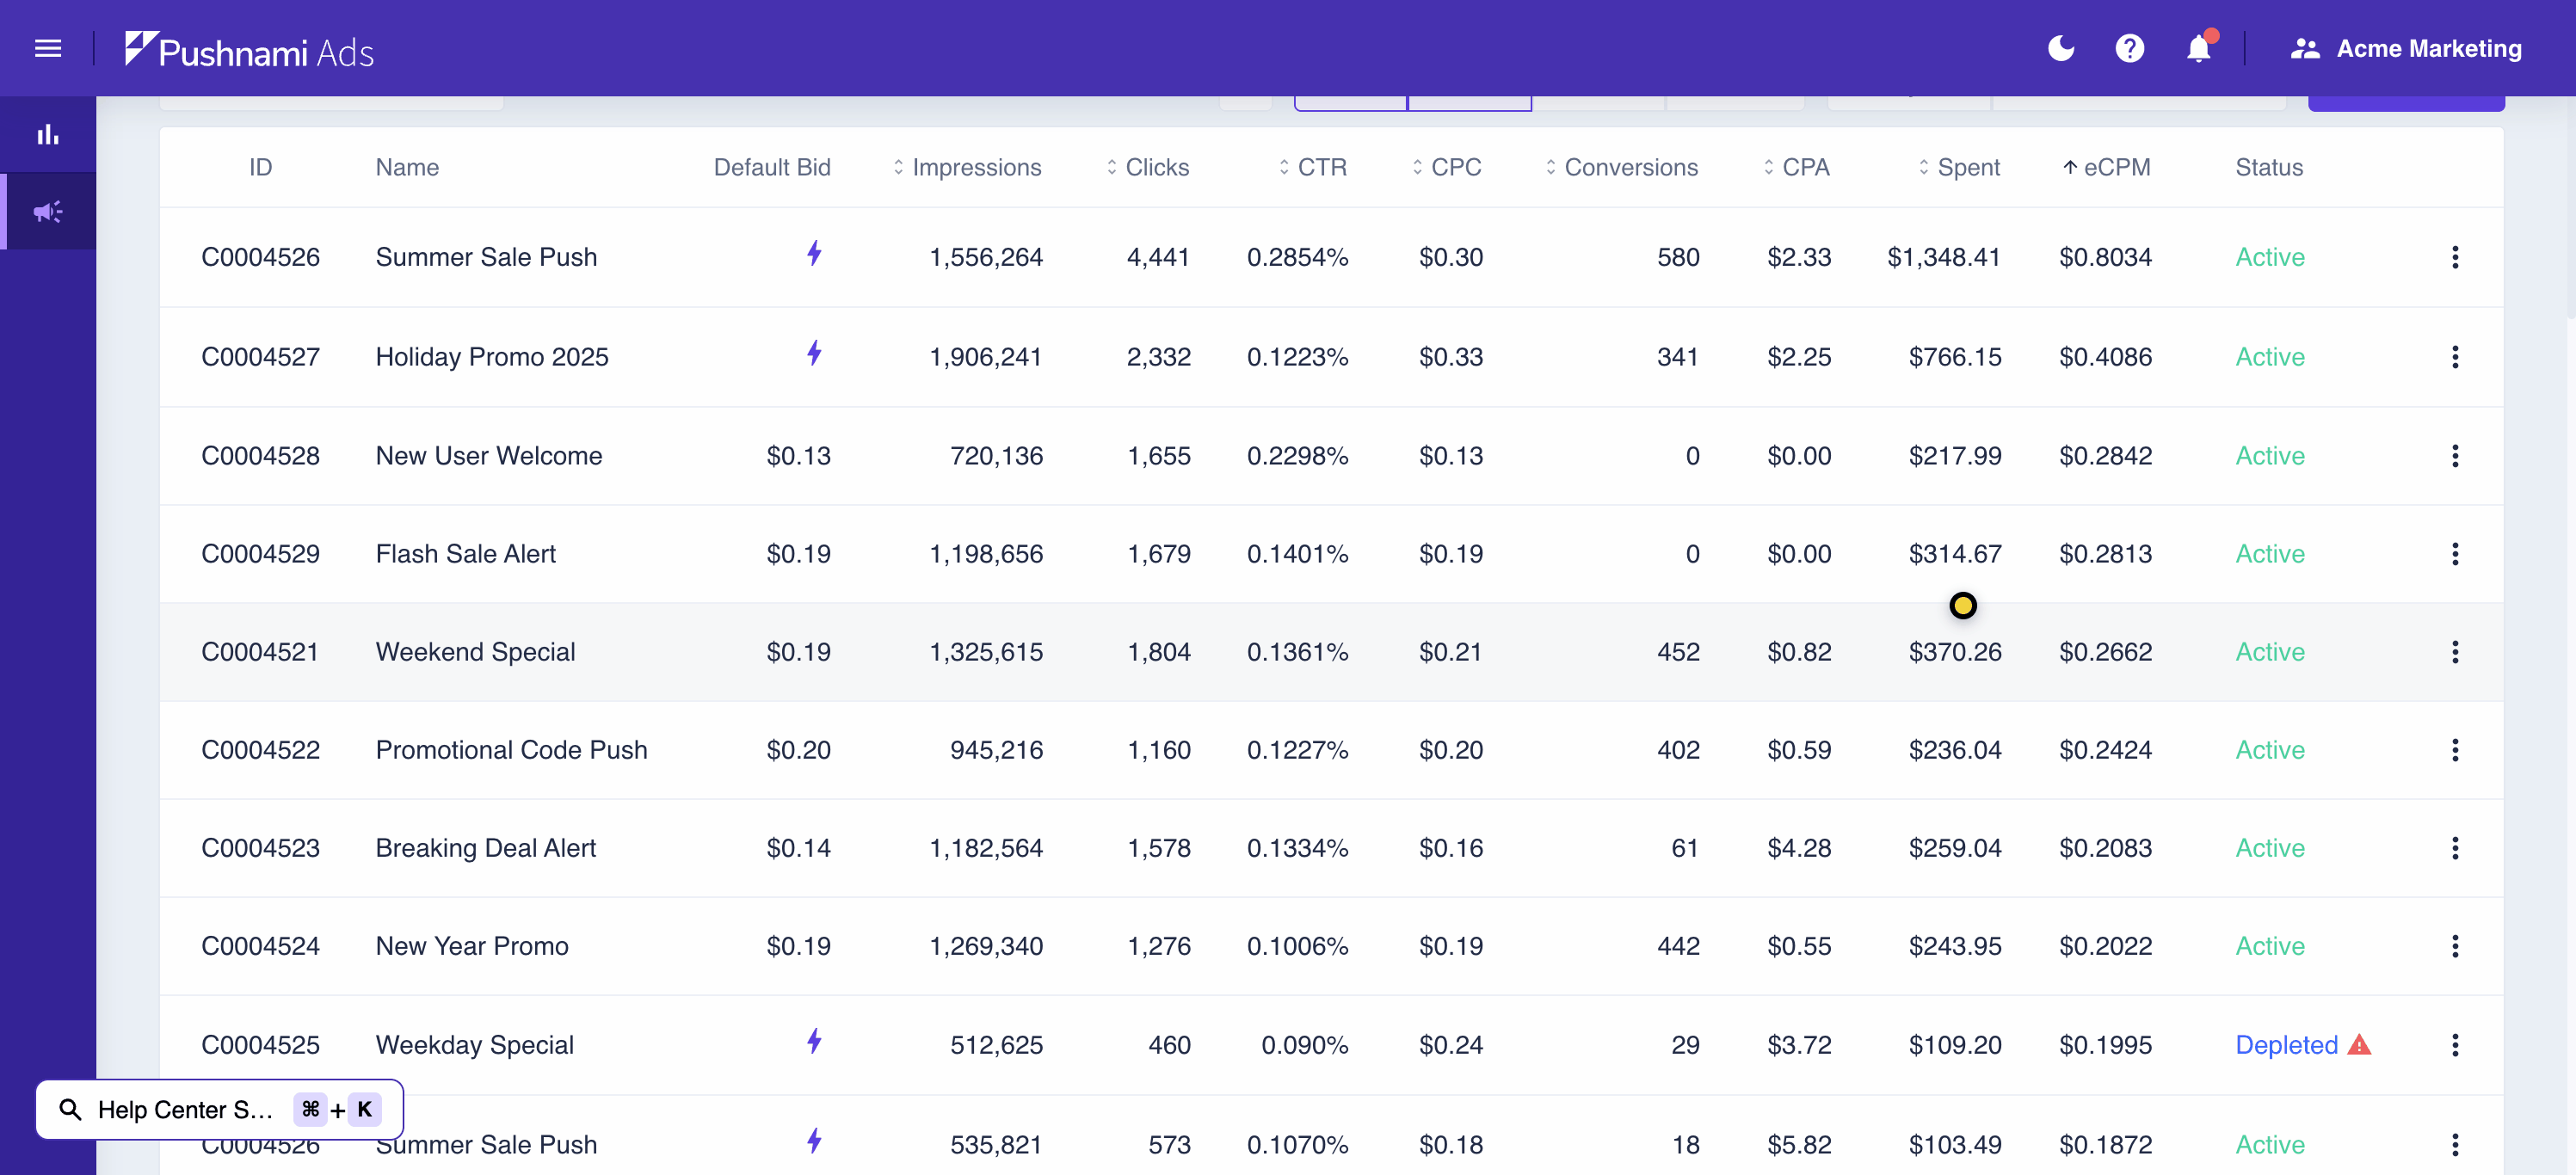This screenshot has width=2576, height=1175.
Task: Open the hamburger navigation menu
Action: [x=48, y=48]
